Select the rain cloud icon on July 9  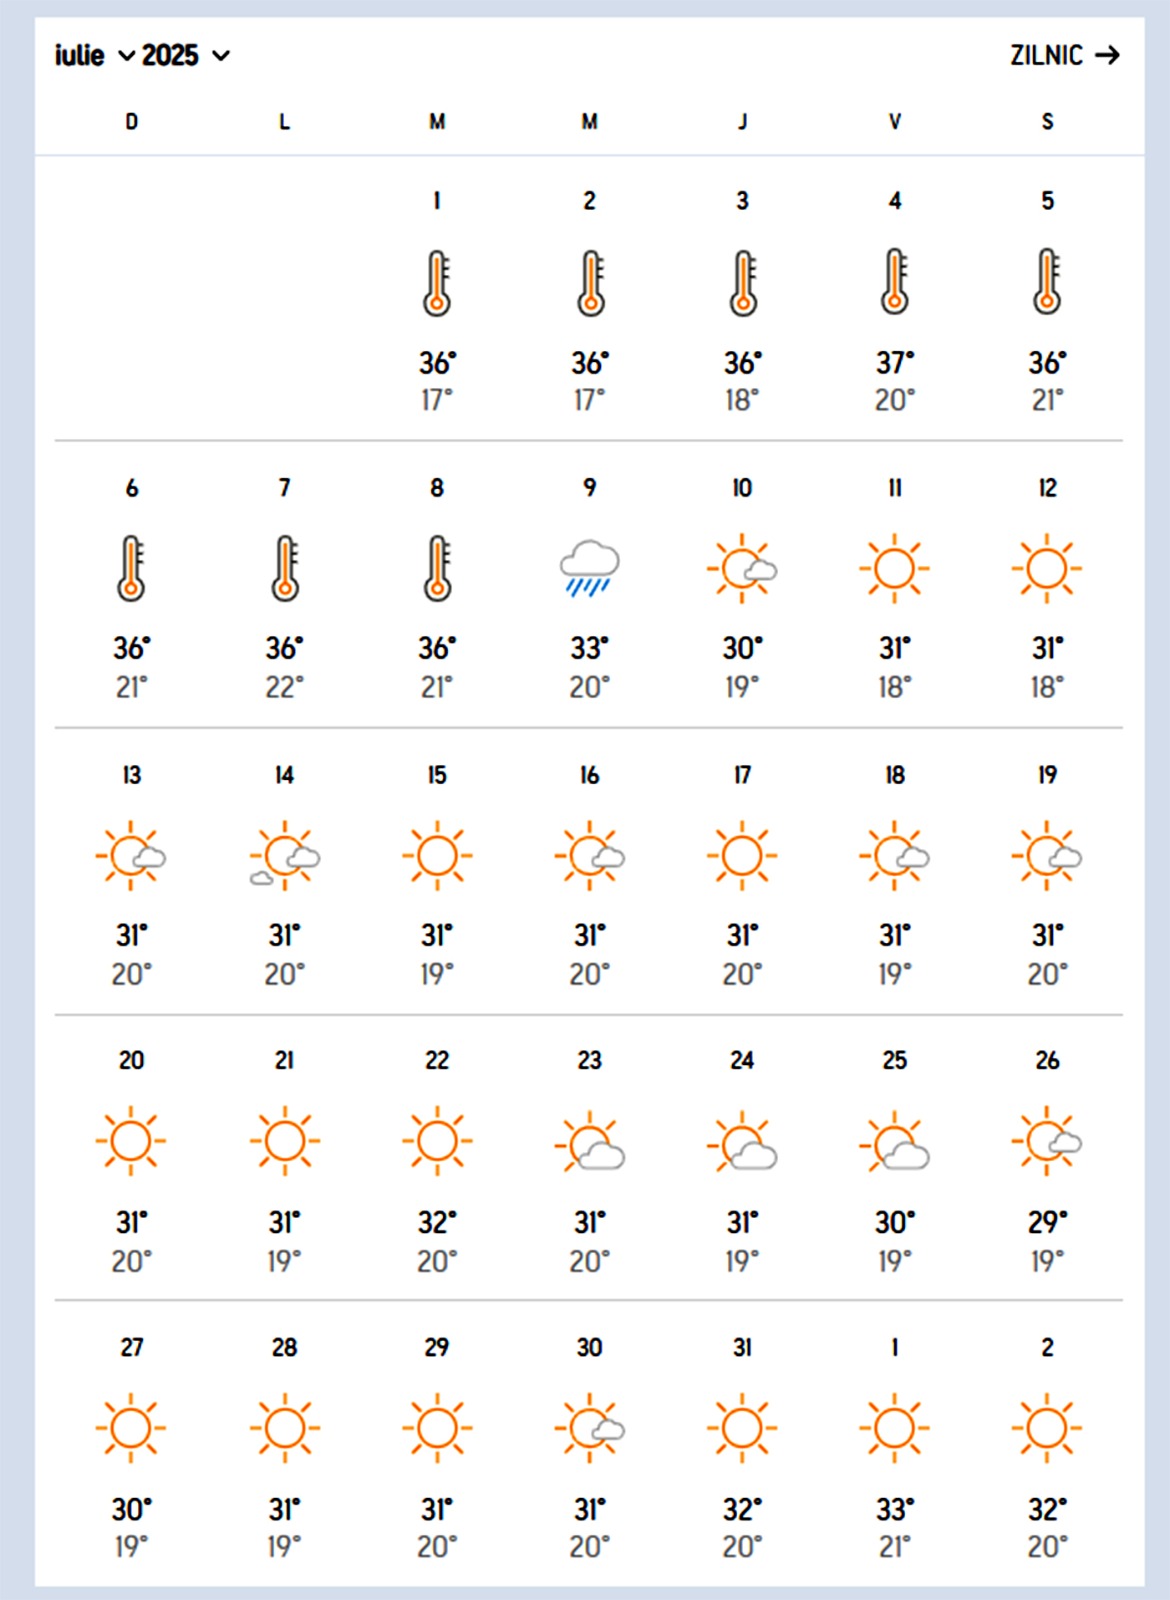589,569
